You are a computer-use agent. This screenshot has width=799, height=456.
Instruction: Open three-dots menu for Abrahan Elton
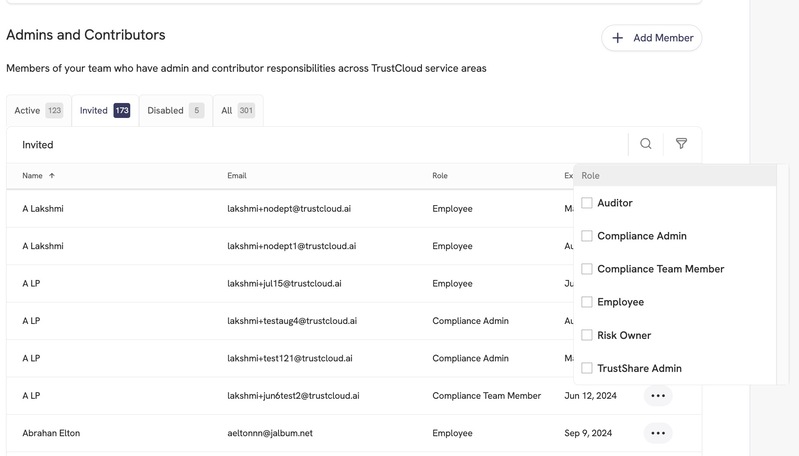[x=658, y=433]
